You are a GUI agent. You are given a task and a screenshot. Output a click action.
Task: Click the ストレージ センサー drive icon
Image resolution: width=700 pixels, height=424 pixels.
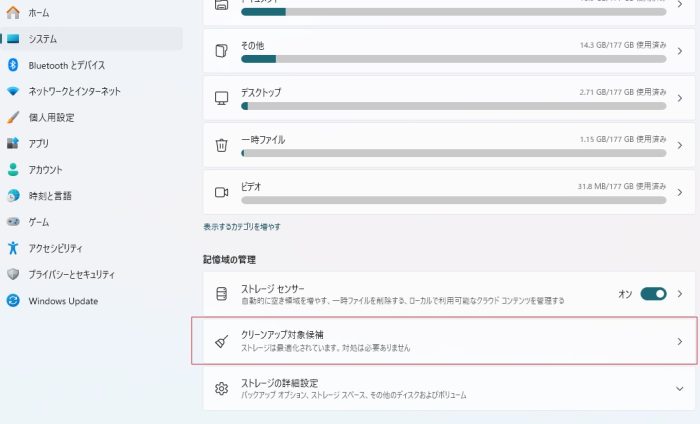pos(221,294)
